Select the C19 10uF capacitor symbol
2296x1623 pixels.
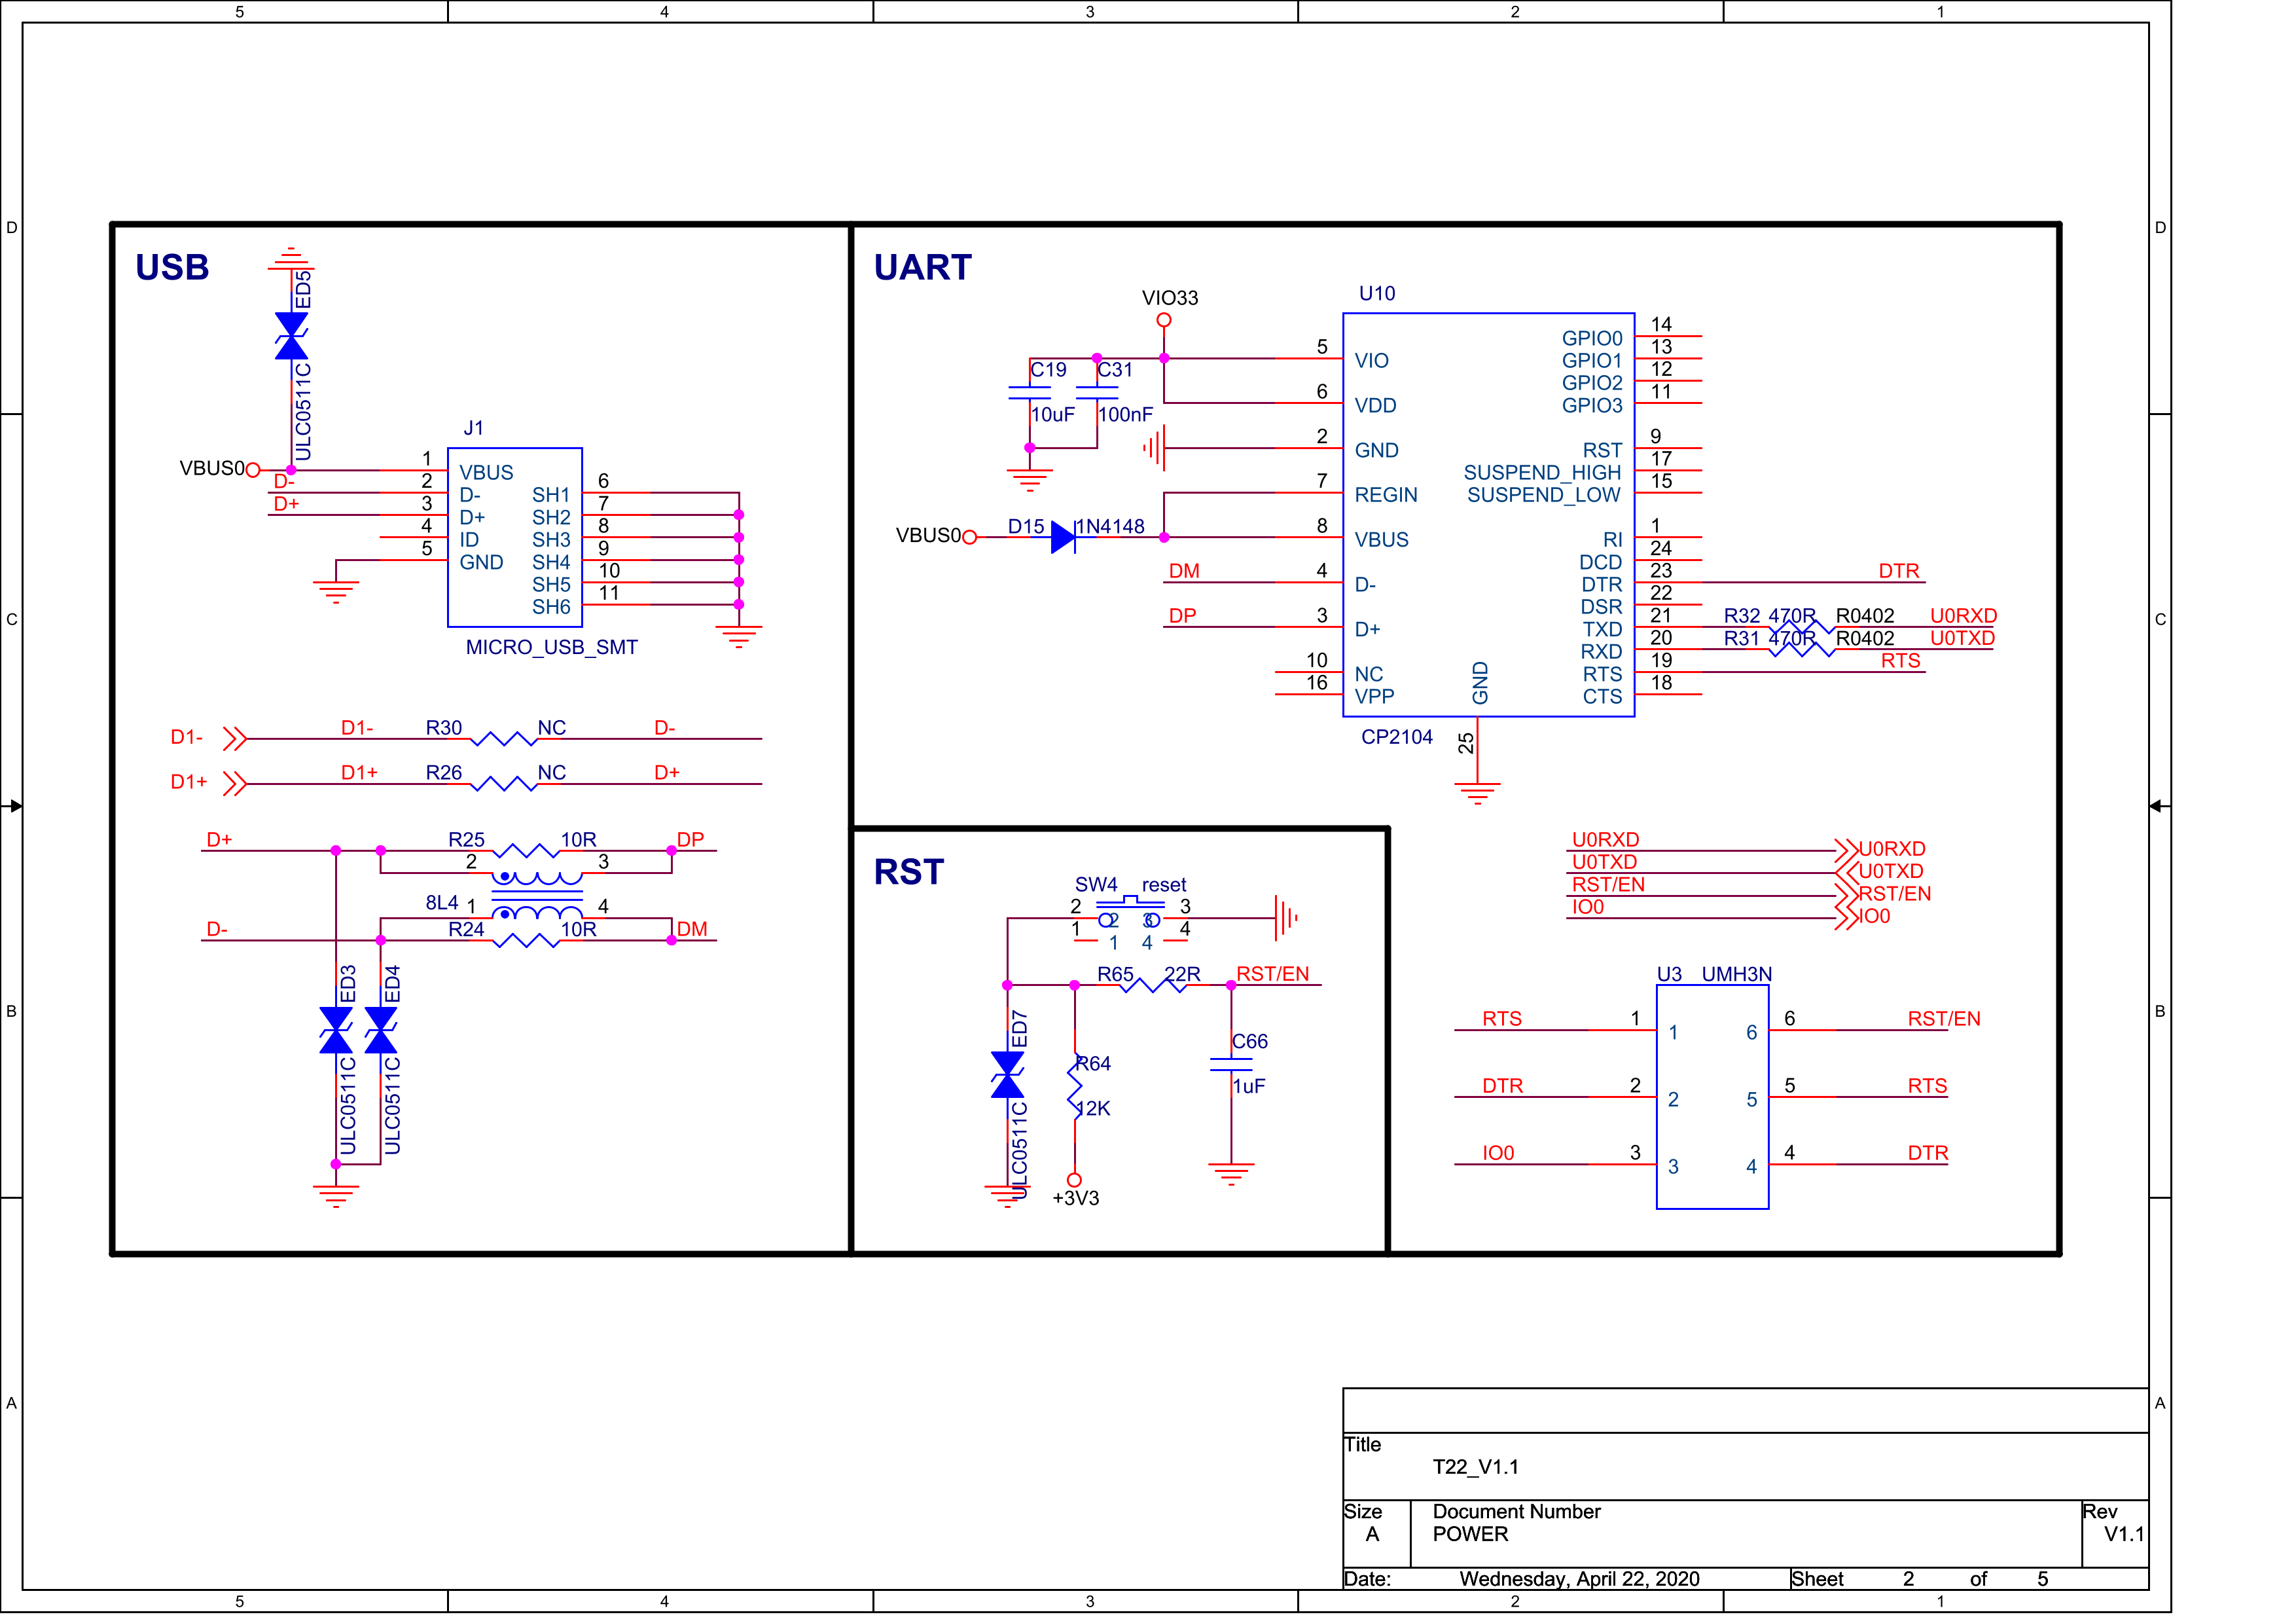pos(1029,392)
